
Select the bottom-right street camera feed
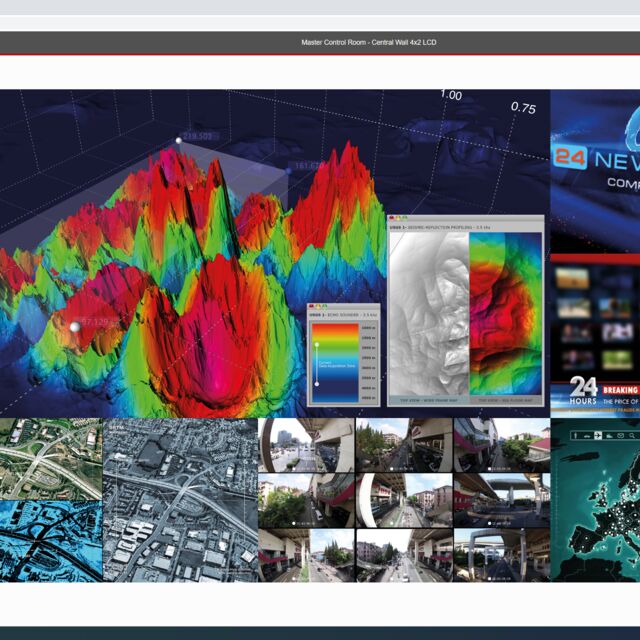[500, 554]
